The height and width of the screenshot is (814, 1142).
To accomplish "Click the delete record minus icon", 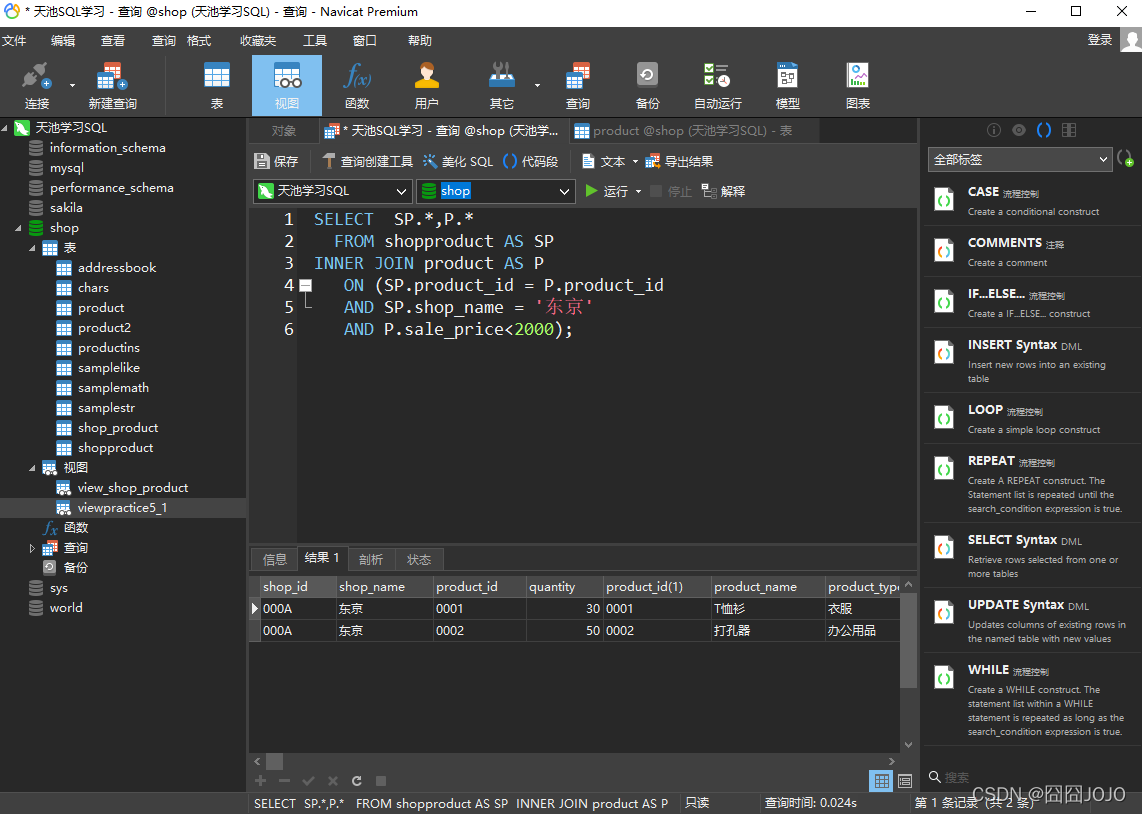I will click(x=284, y=781).
